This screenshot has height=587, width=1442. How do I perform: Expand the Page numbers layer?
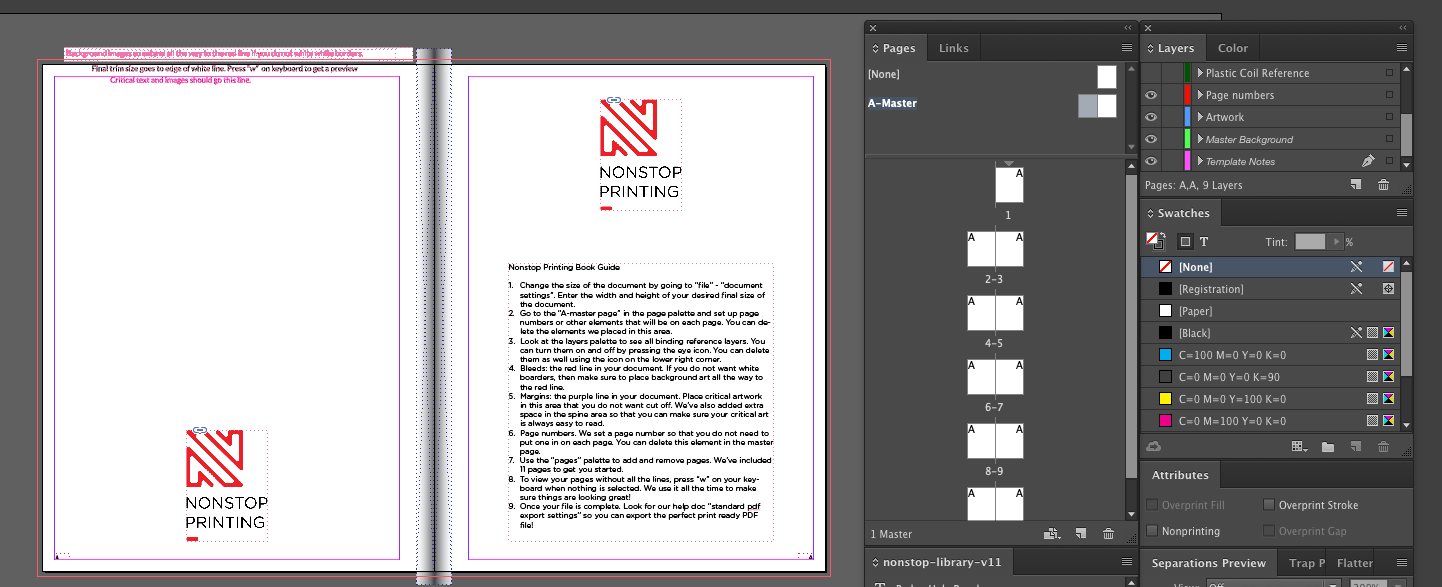pyautogui.click(x=1200, y=95)
